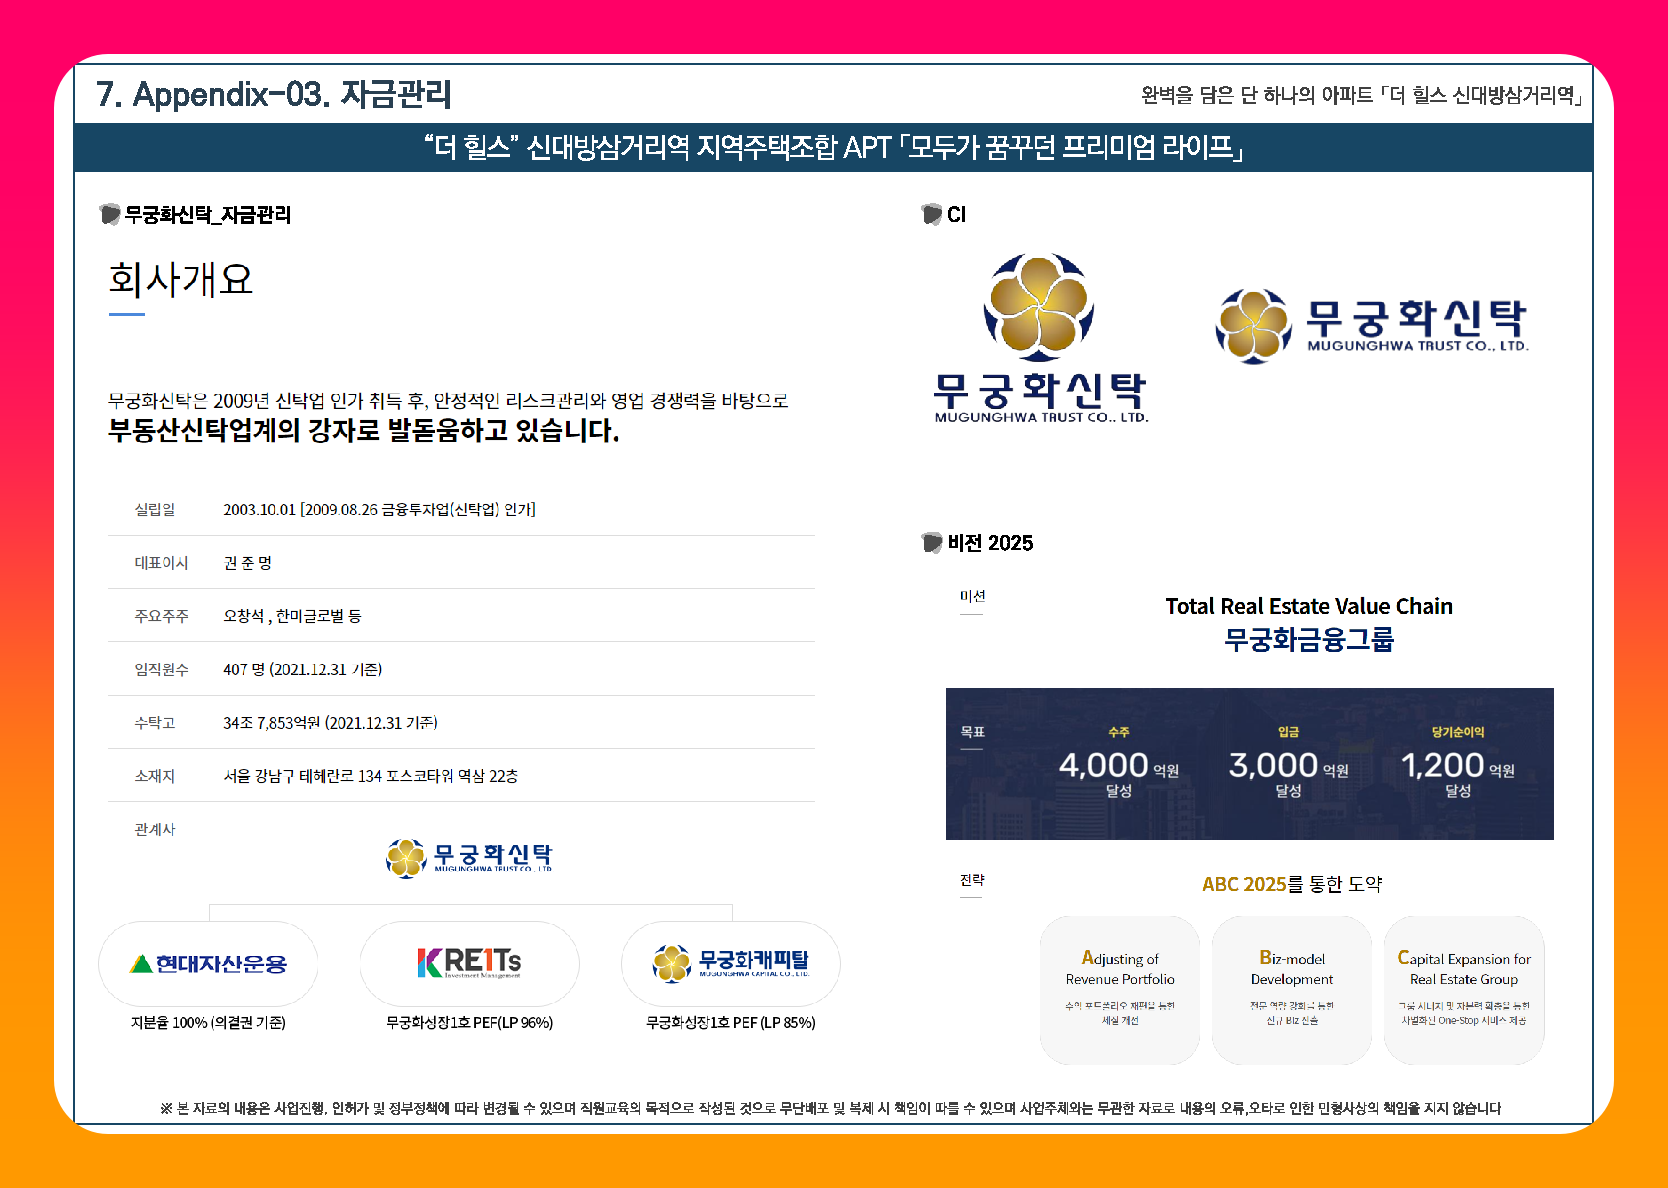
Task: Click the 수주 4,000 억원 target figure
Action: pos(1119,764)
